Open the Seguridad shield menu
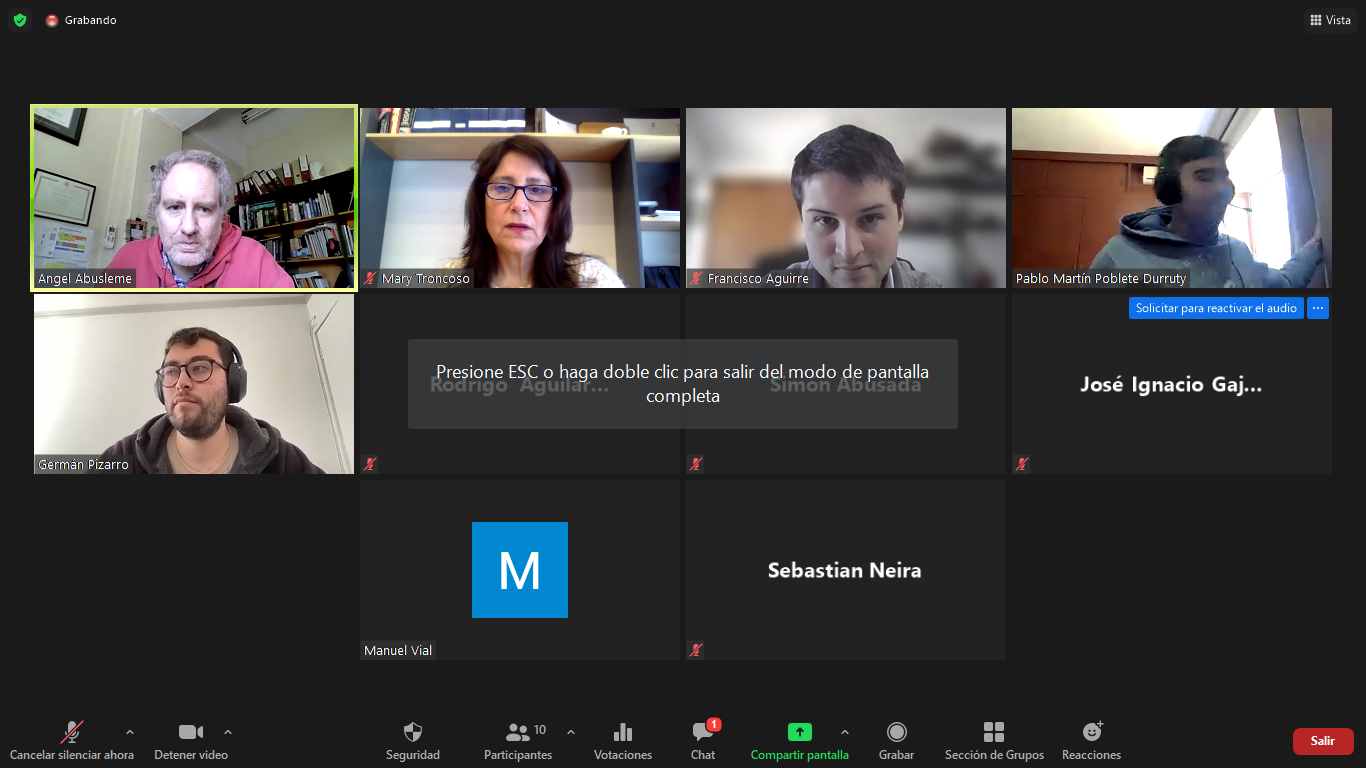The width and height of the screenshot is (1366, 768). (x=413, y=741)
